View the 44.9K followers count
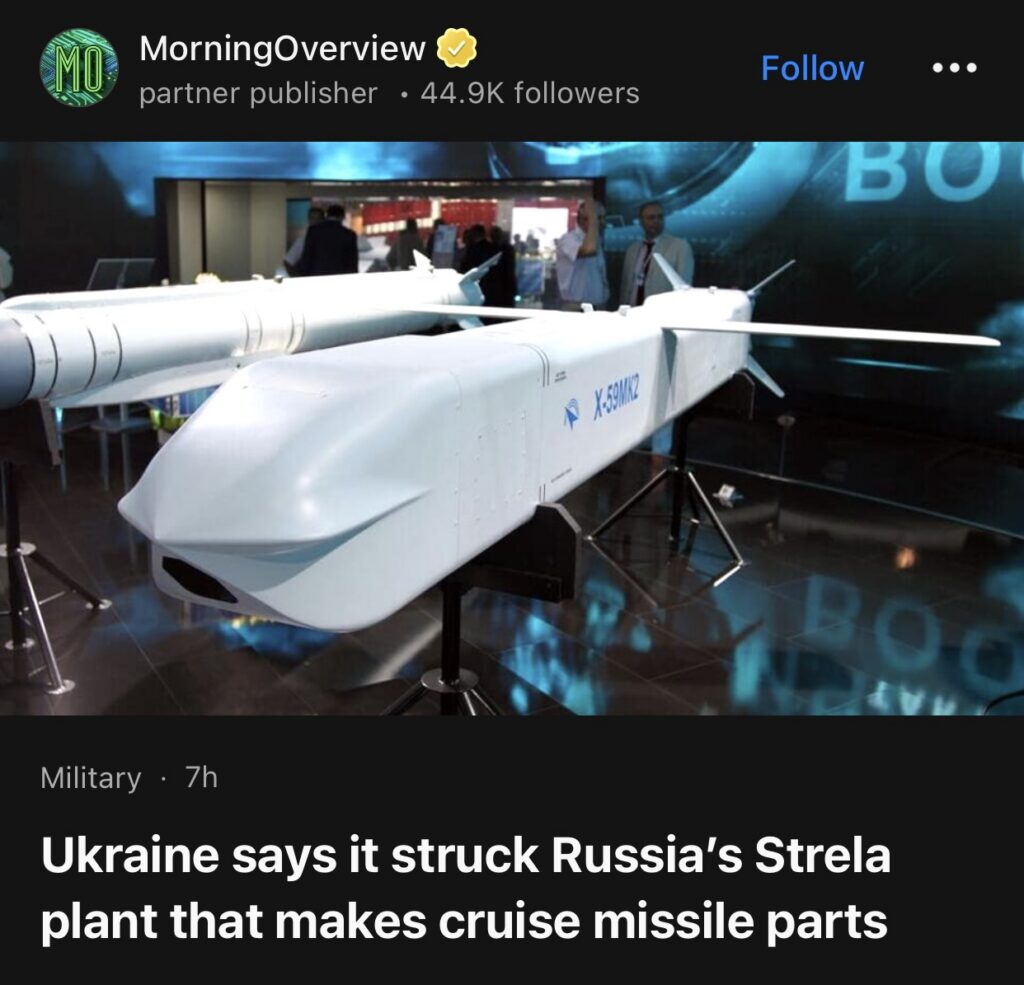 530,93
